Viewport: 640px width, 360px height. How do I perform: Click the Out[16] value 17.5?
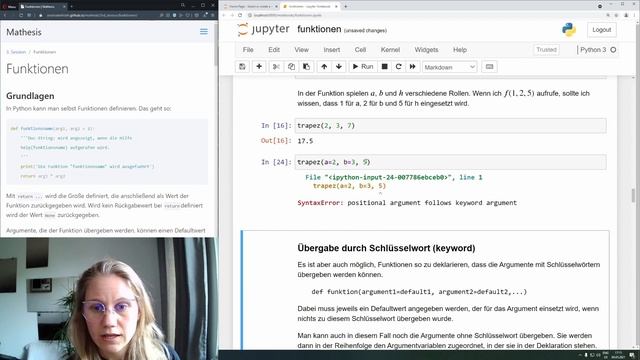click(x=305, y=141)
